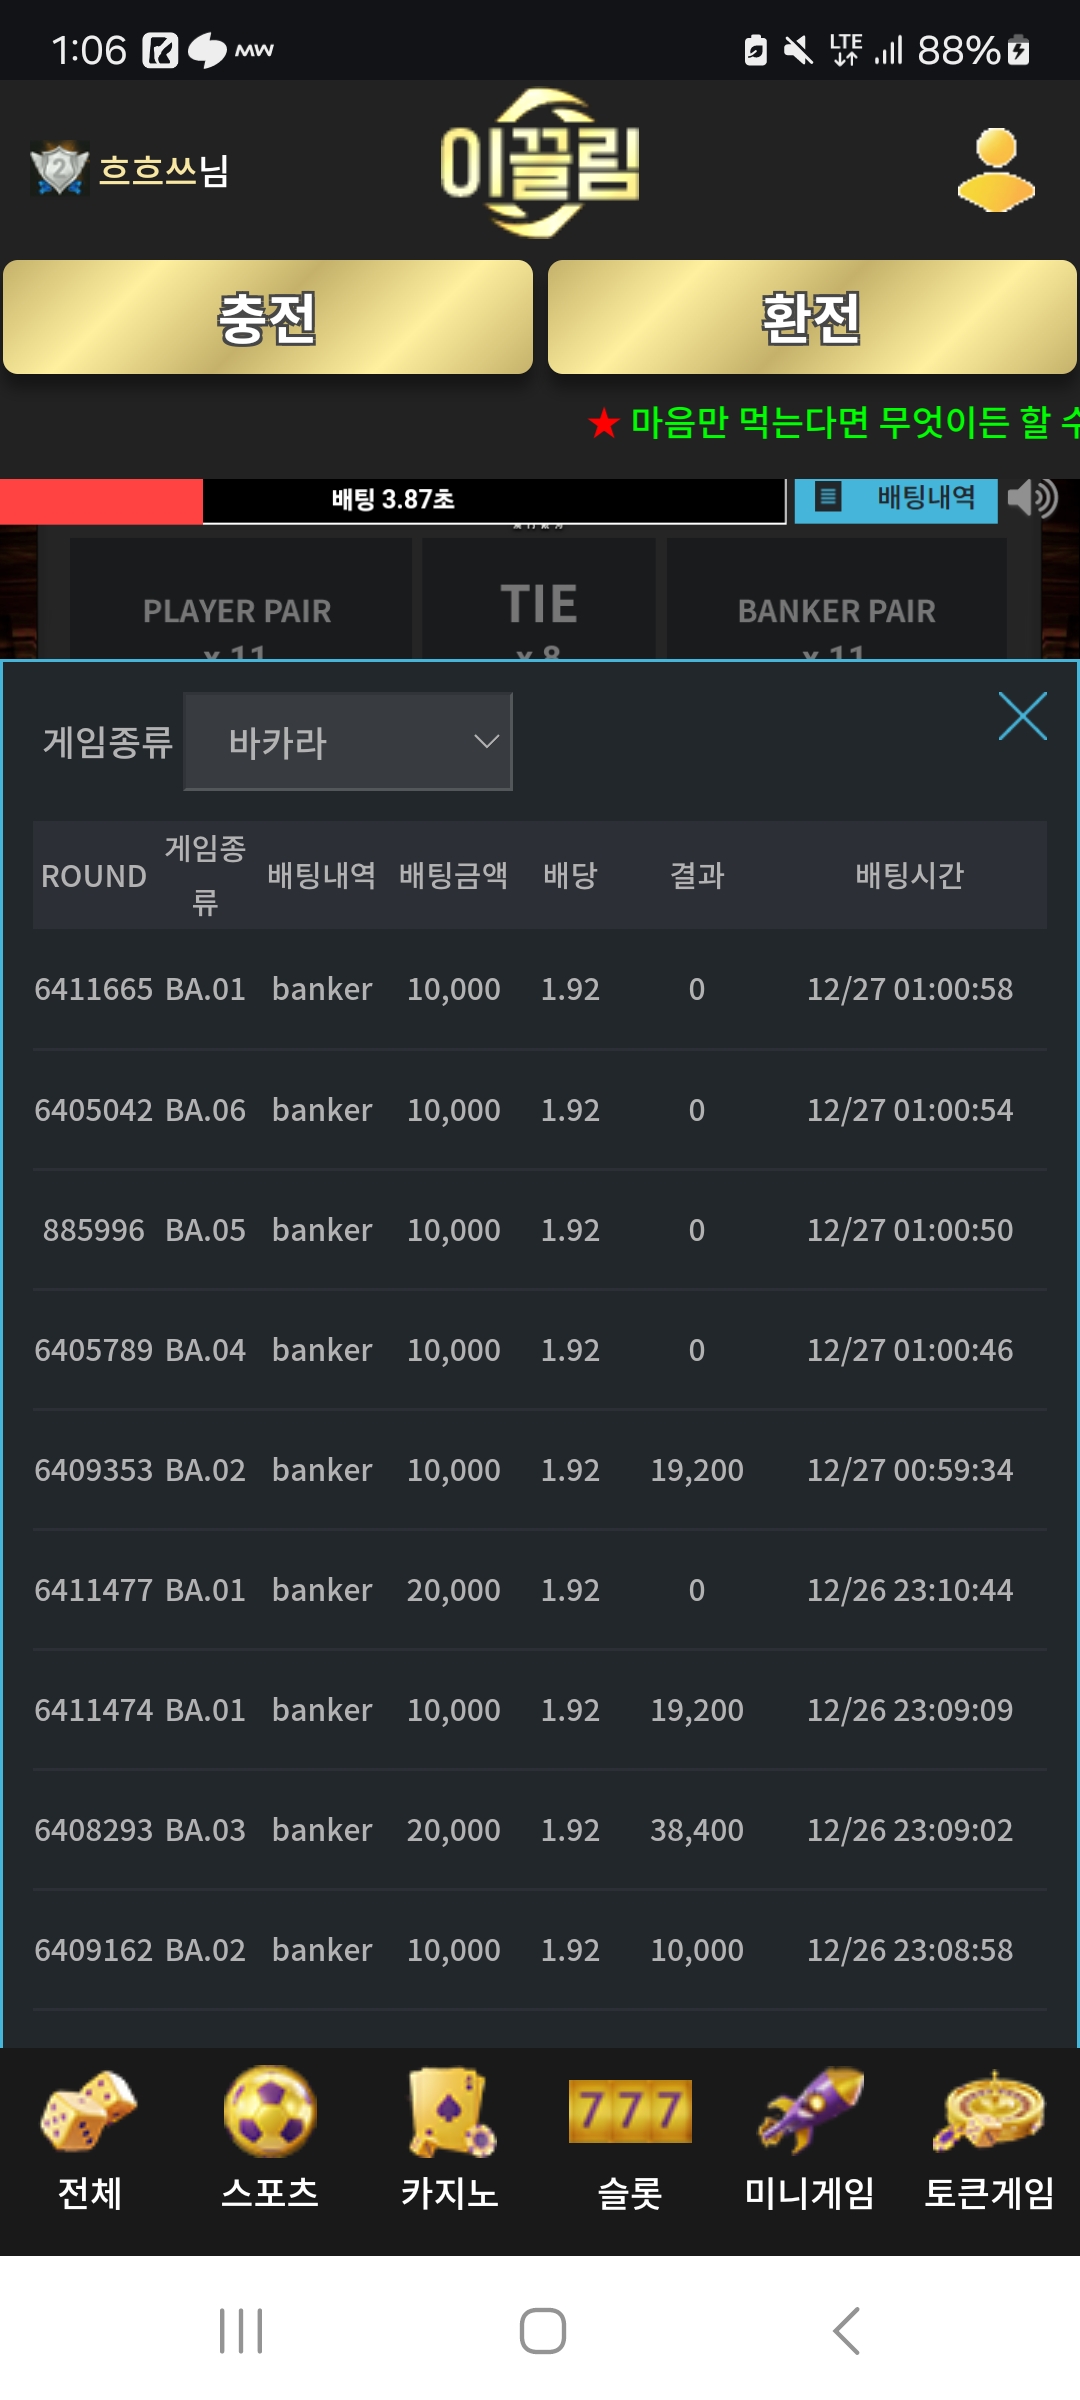Screen dimensions: 1080x2400
Task: Click the betting countdown progress bar
Action: tap(392, 500)
